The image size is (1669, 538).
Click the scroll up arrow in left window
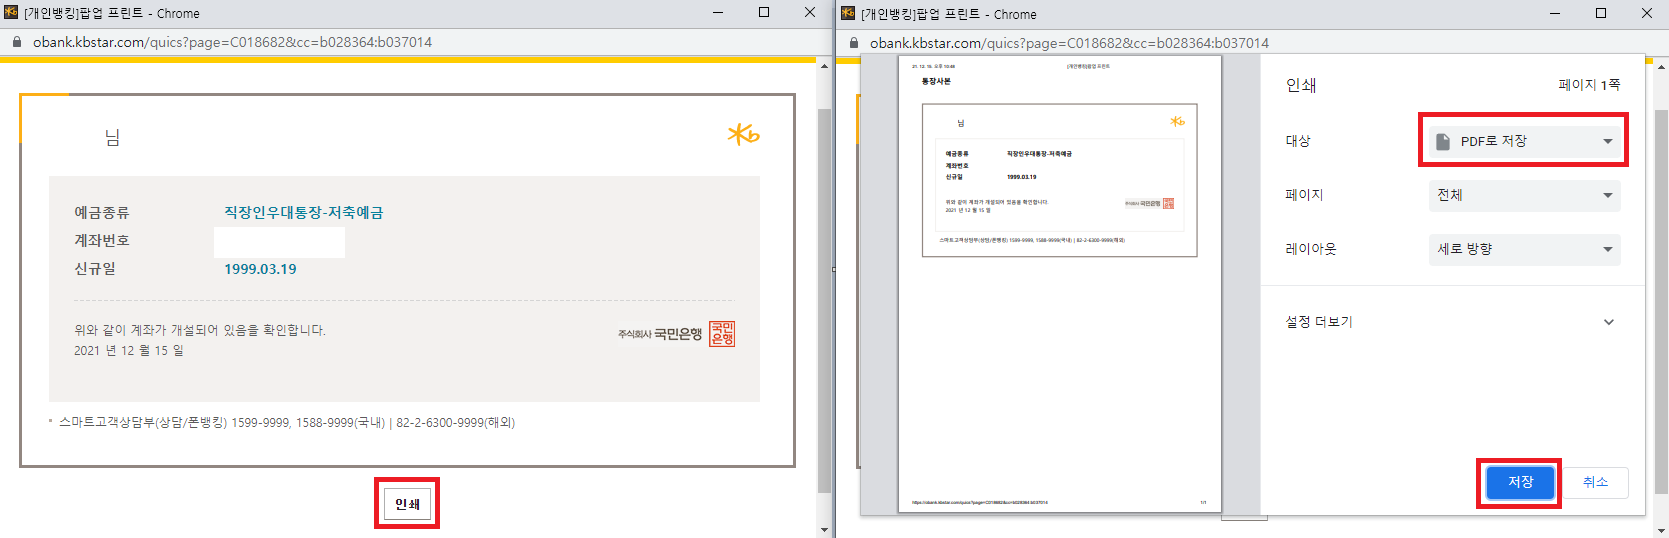825,65
